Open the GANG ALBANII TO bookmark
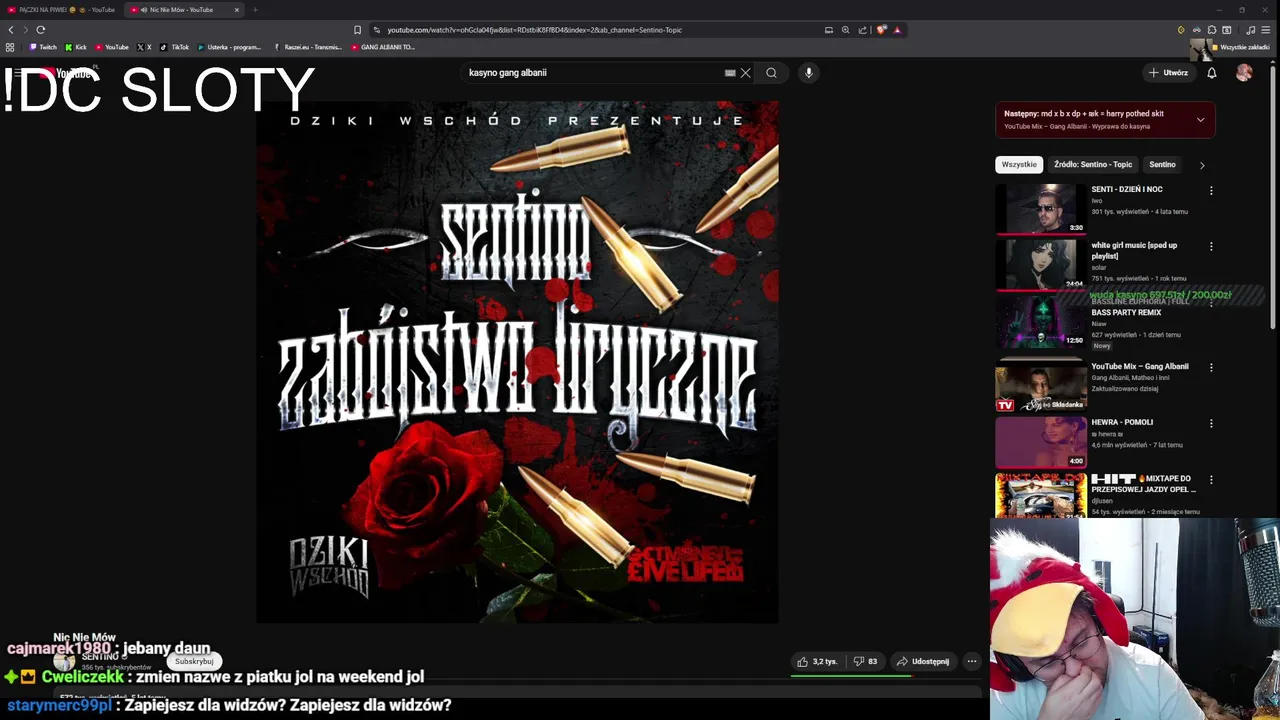1280x720 pixels. tap(383, 47)
